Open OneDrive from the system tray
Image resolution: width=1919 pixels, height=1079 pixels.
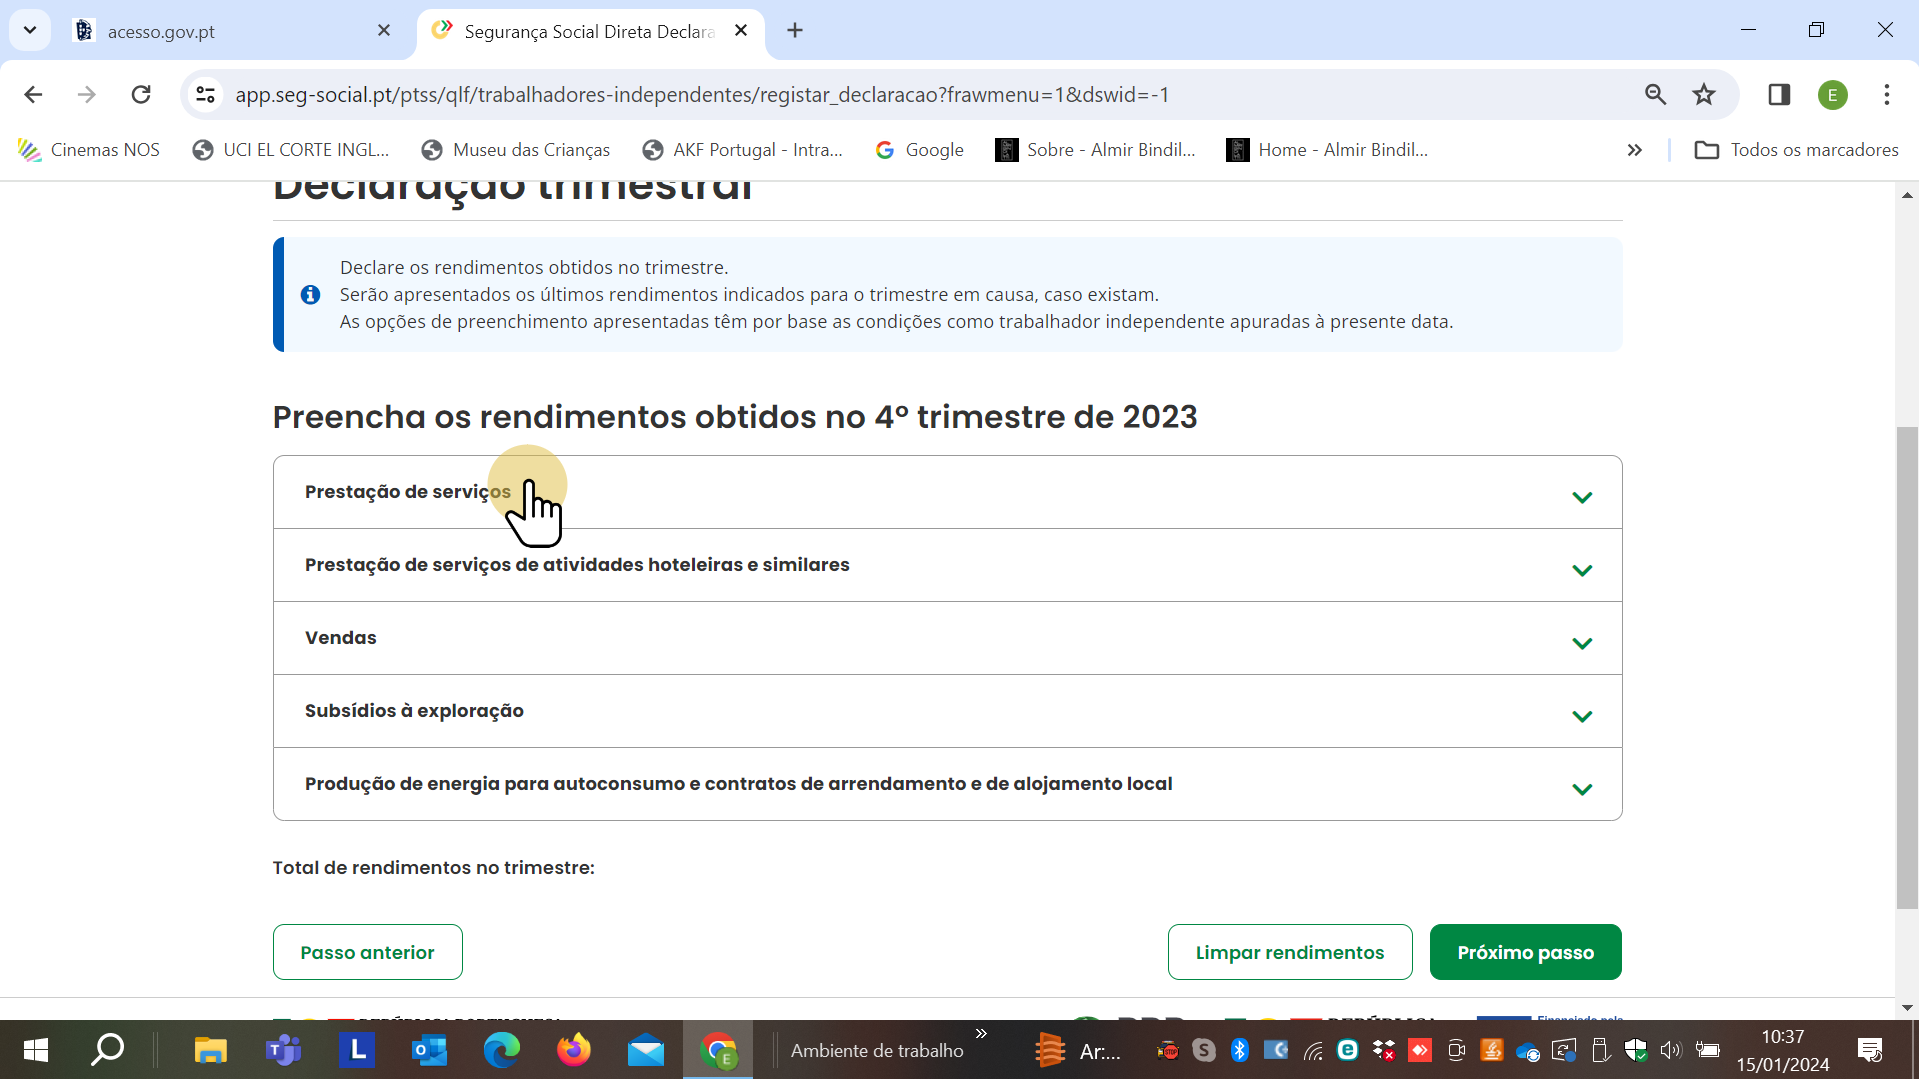[x=1527, y=1050]
